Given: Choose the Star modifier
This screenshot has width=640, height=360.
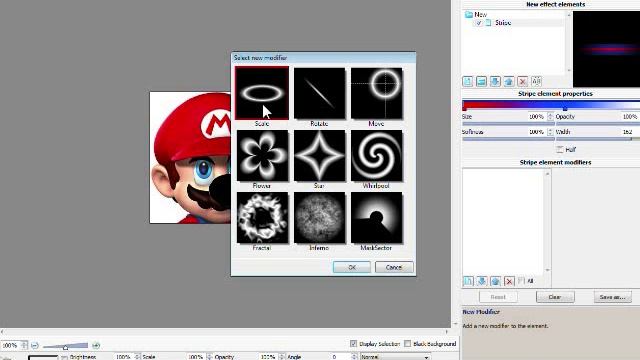Looking at the screenshot, I should 319,156.
